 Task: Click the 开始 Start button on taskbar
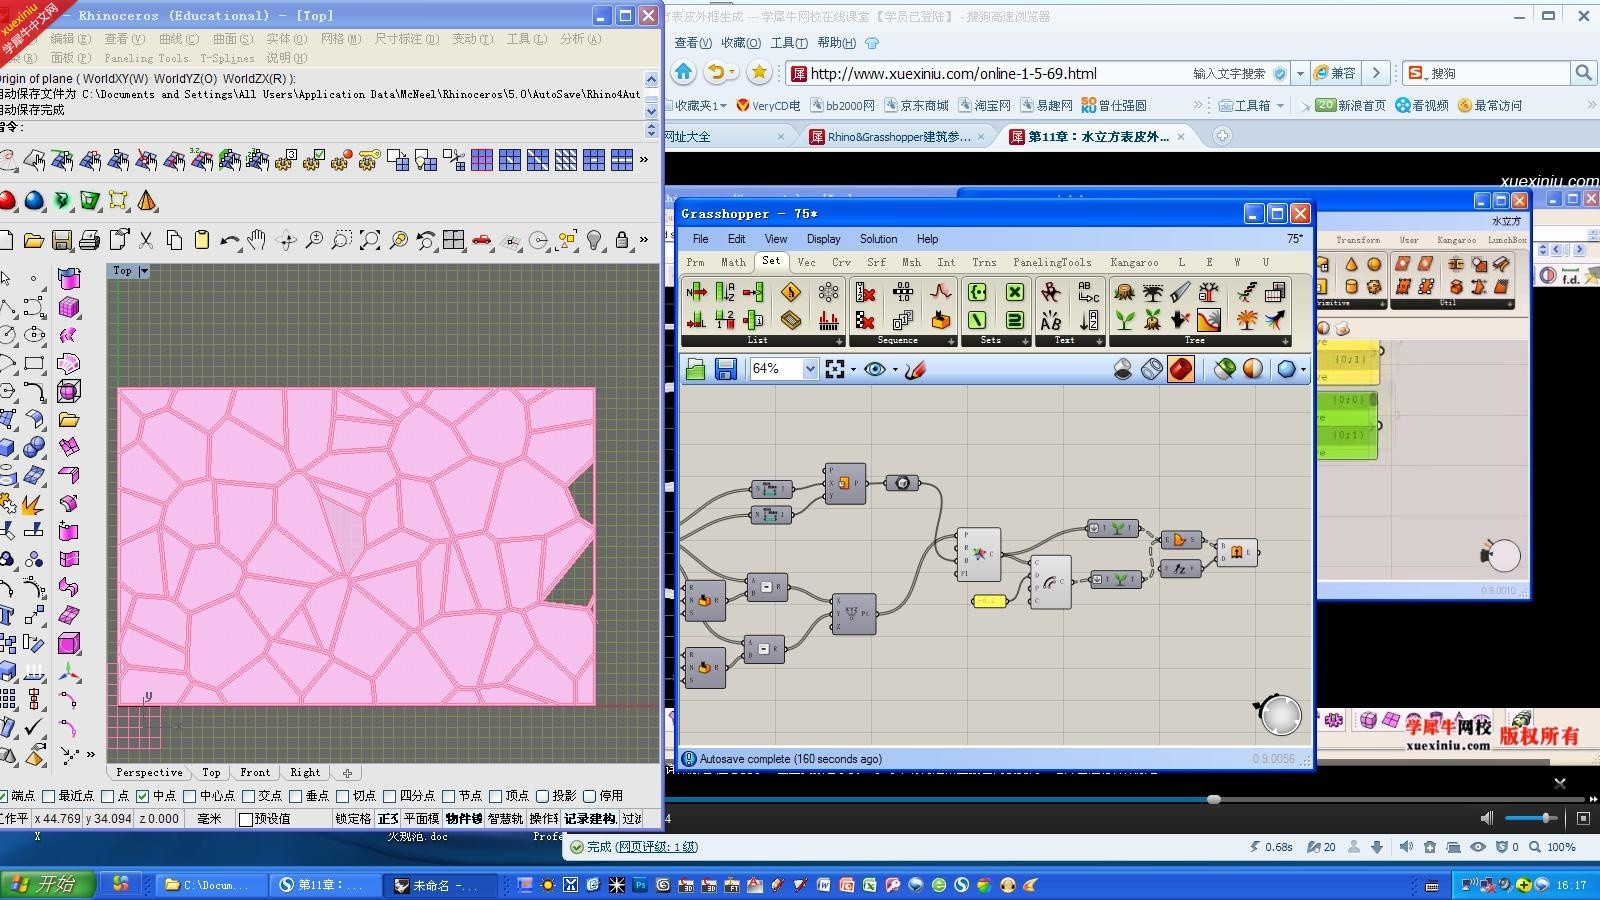[48, 884]
